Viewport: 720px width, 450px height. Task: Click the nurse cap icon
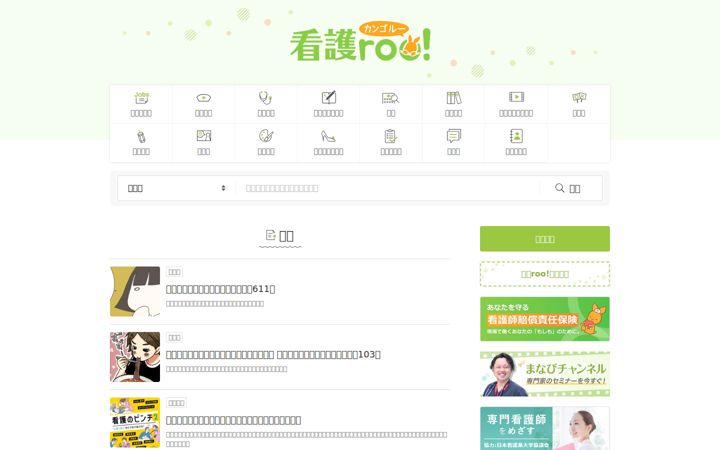tap(203, 98)
